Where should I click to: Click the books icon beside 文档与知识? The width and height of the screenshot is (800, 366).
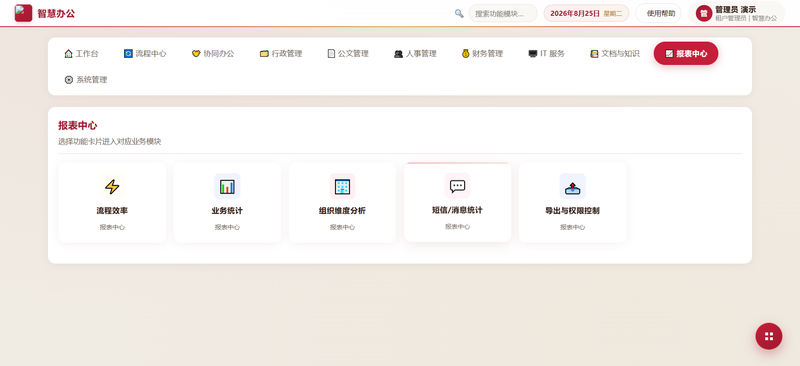point(594,54)
